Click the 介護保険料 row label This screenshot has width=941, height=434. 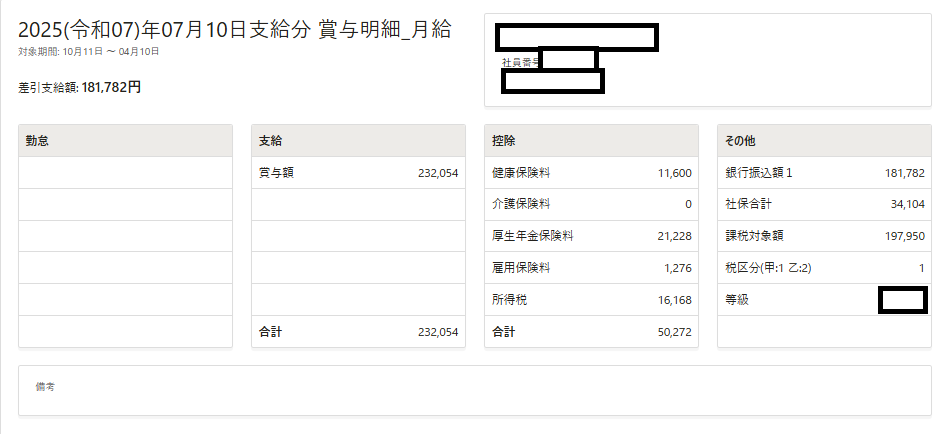coord(521,204)
